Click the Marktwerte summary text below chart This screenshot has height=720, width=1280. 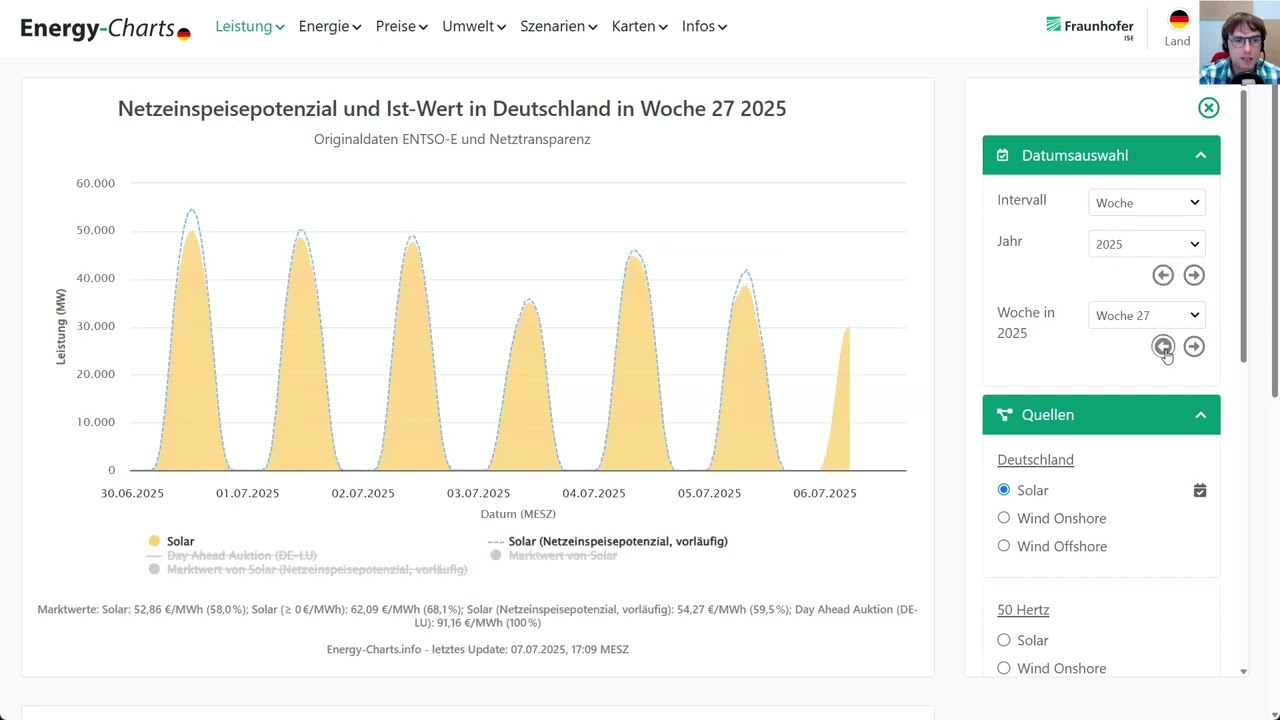pyautogui.click(x=478, y=616)
